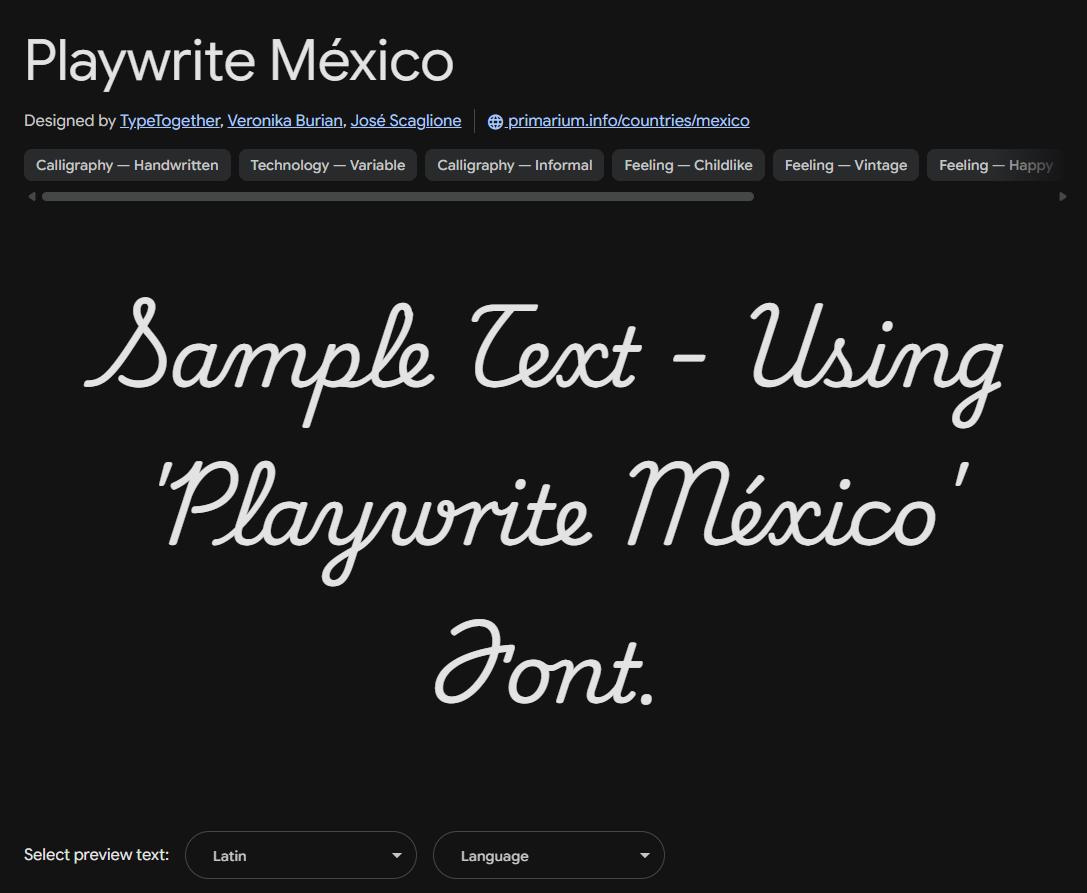Select the Technology — Variable tag

[328, 165]
